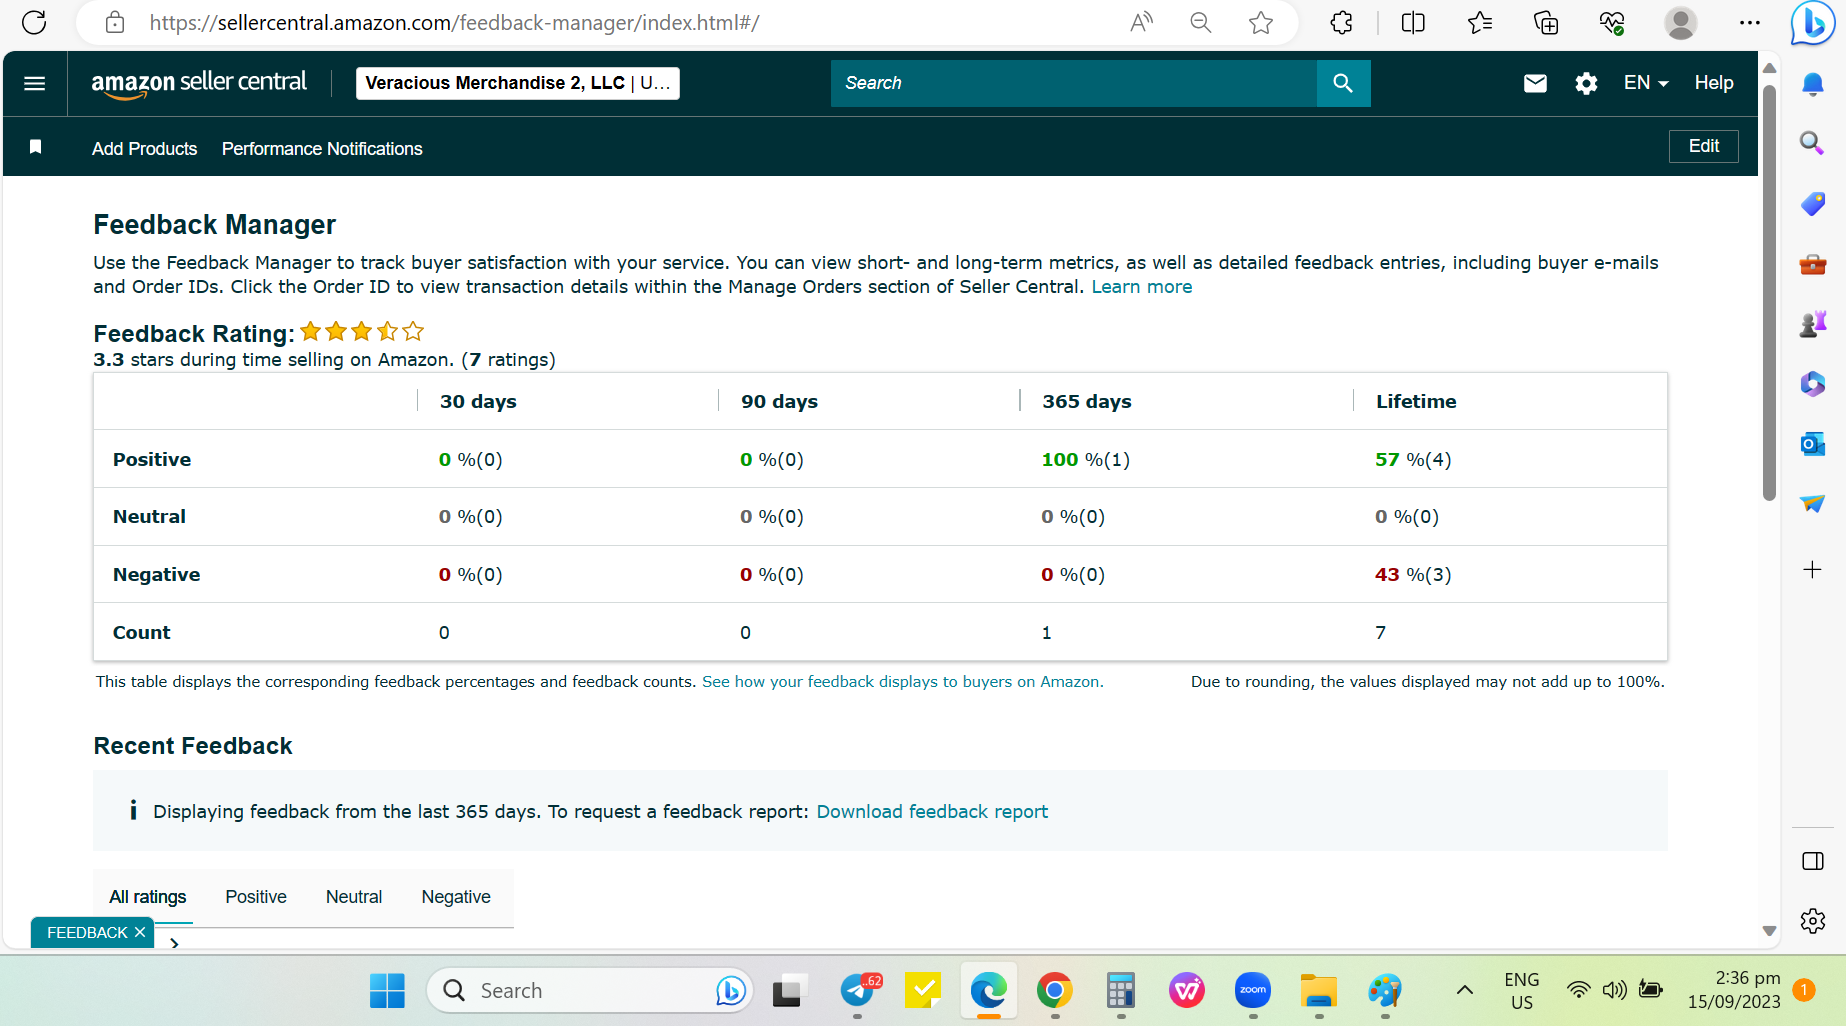This screenshot has height=1026, width=1846.
Task: Open the settings gear in Seller Central
Action: coord(1586,83)
